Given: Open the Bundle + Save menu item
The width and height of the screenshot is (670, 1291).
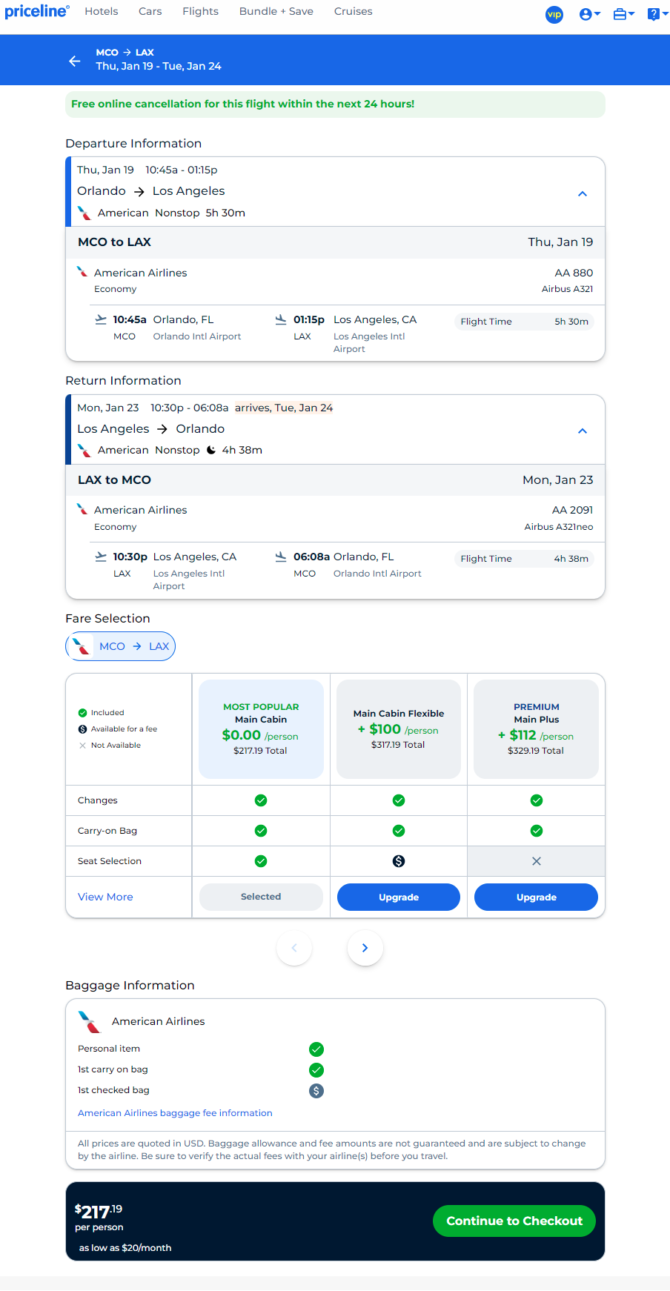Looking at the screenshot, I should pyautogui.click(x=276, y=12).
